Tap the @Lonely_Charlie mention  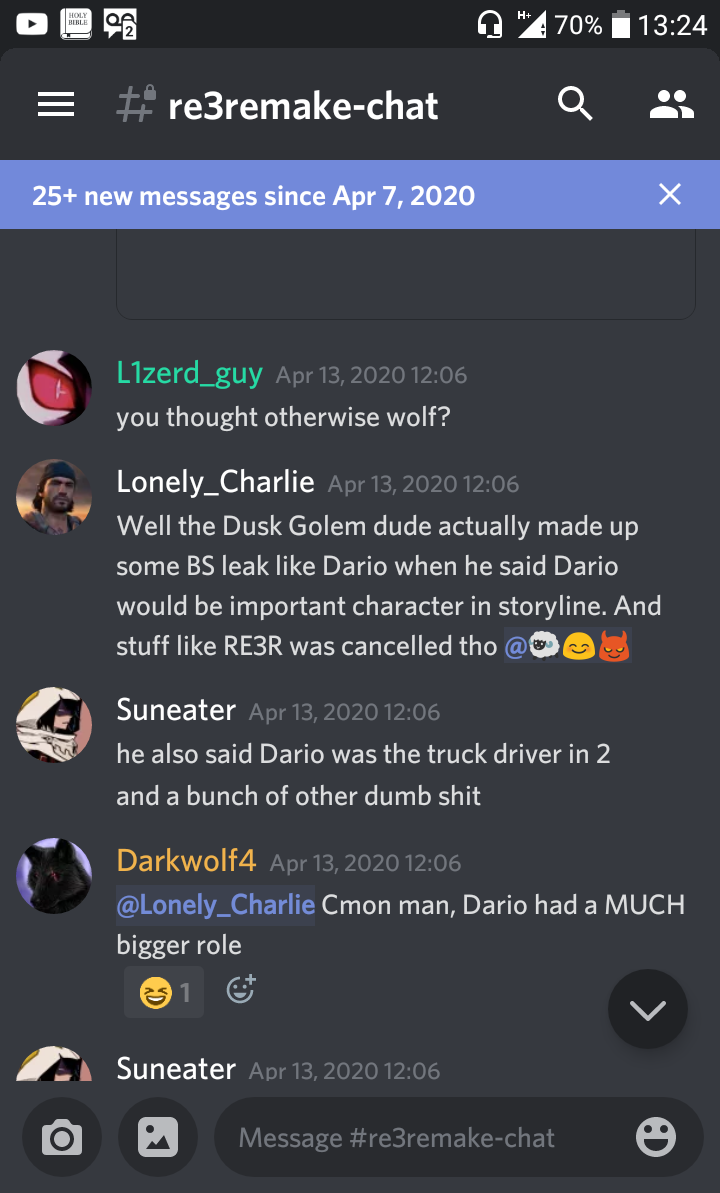point(215,905)
